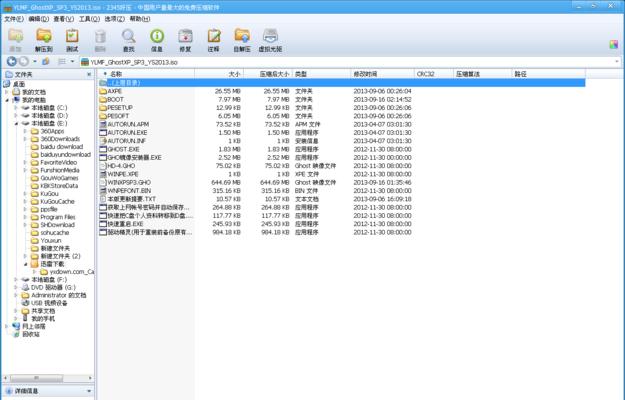Open the 帮助(H) menu
This screenshot has width=625, height=400.
click(x=140, y=19)
